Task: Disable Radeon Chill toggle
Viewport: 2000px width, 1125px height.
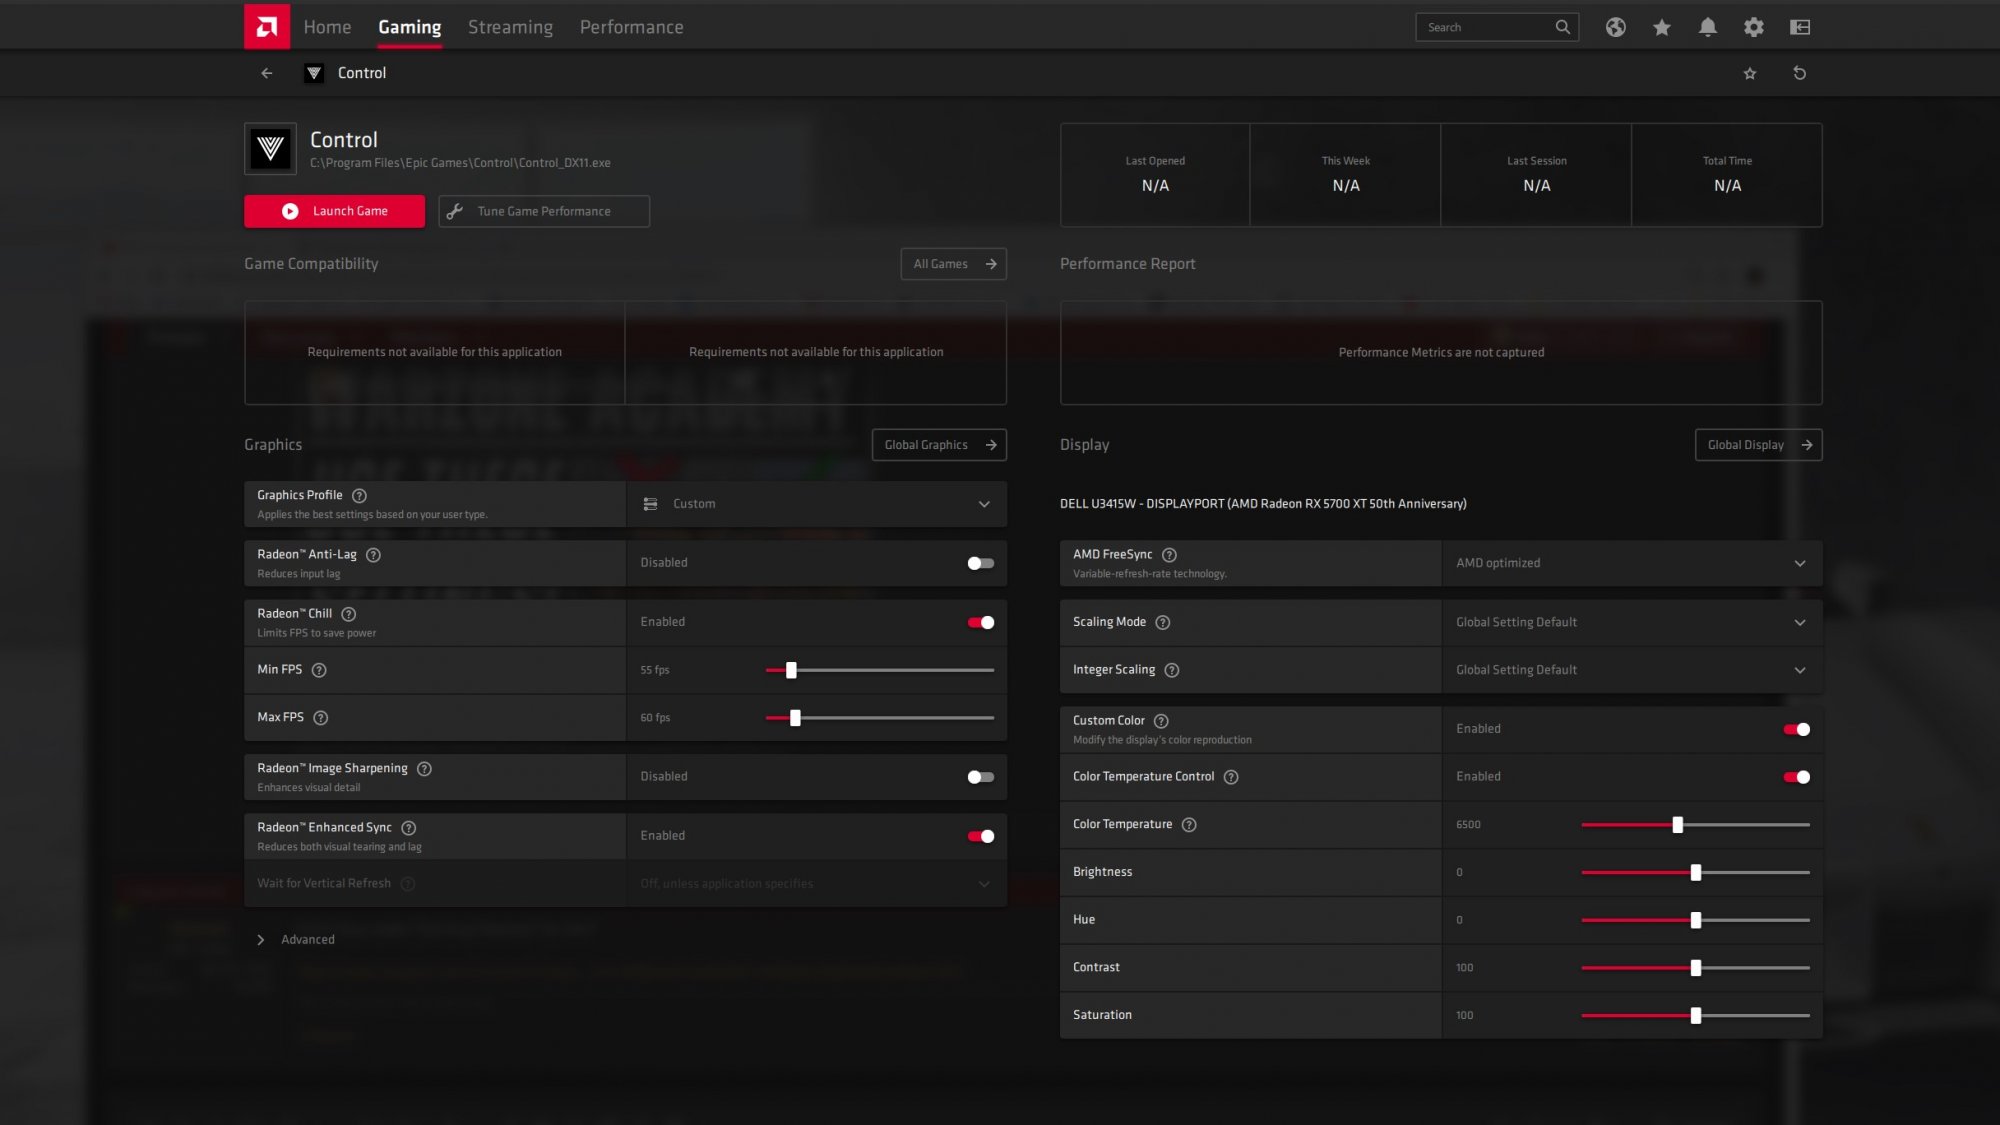Action: [x=980, y=622]
